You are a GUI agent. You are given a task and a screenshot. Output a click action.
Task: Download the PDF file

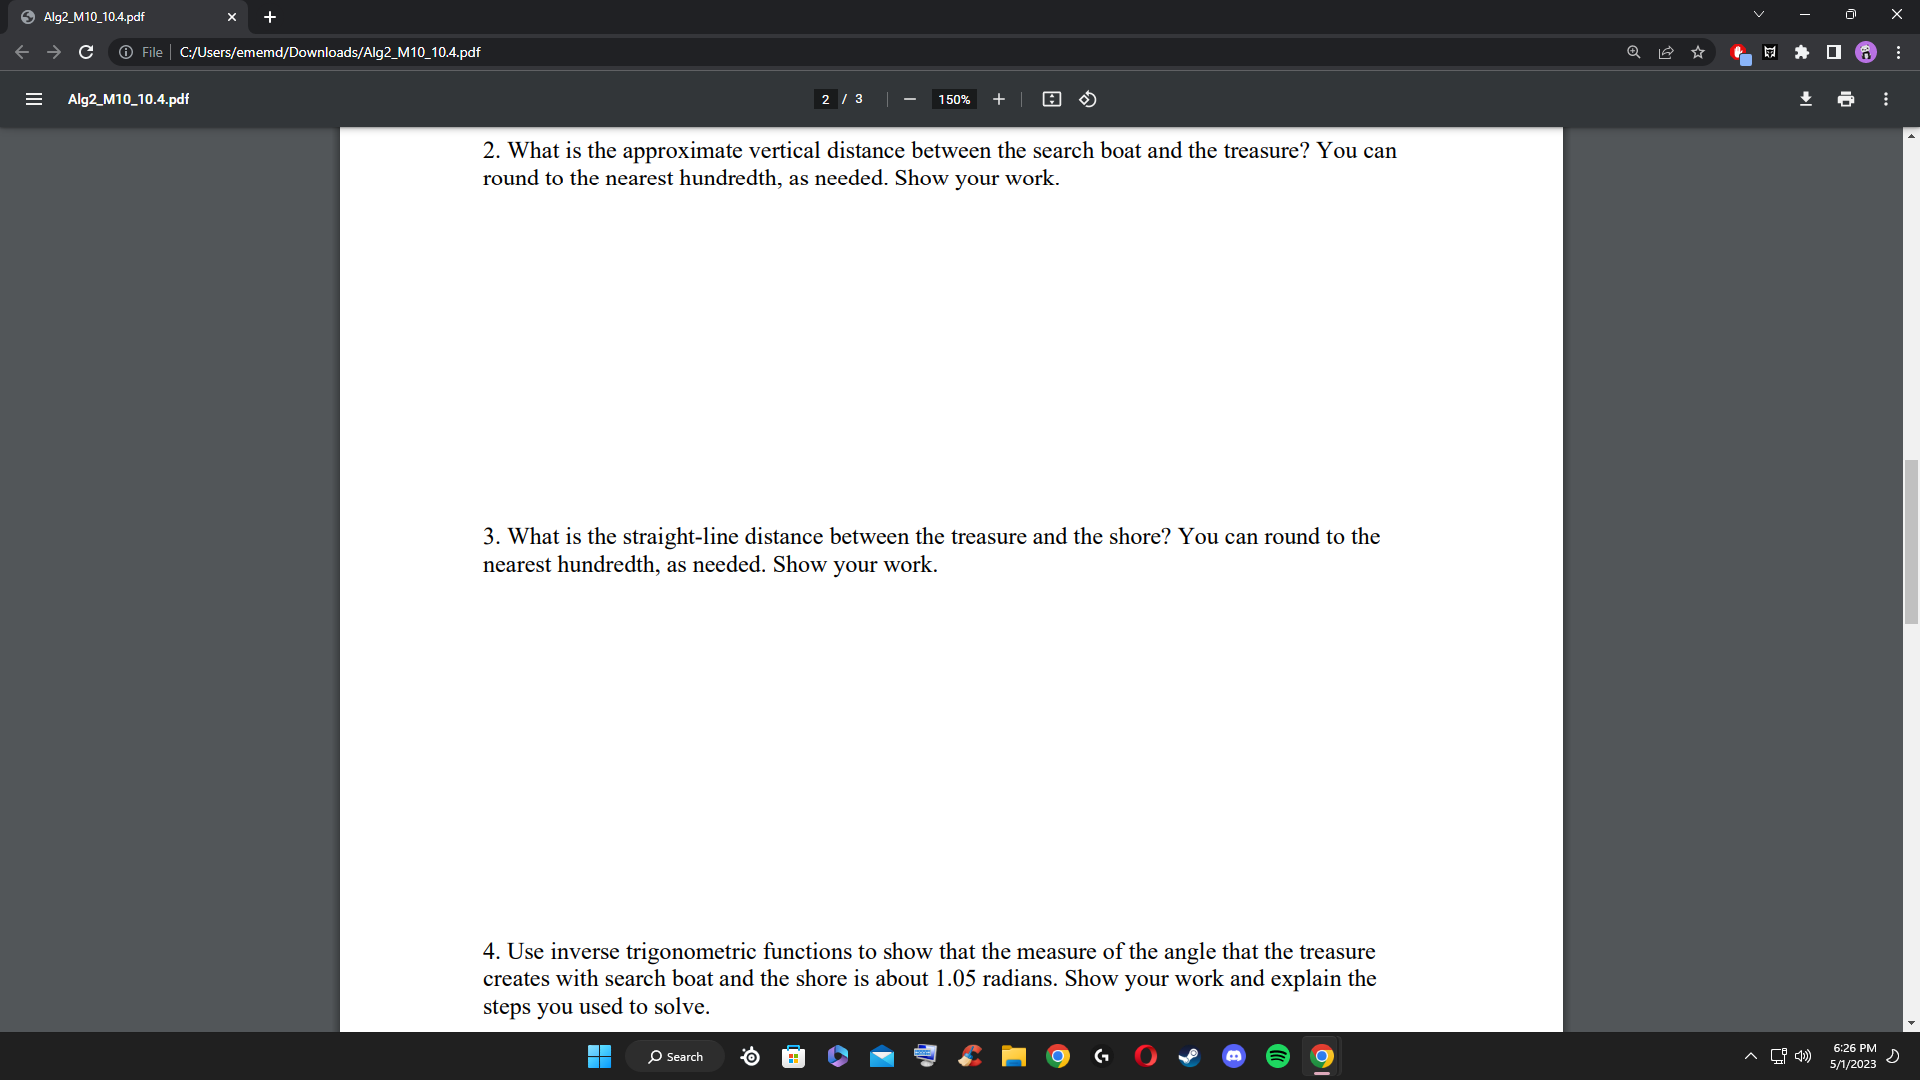[1805, 99]
